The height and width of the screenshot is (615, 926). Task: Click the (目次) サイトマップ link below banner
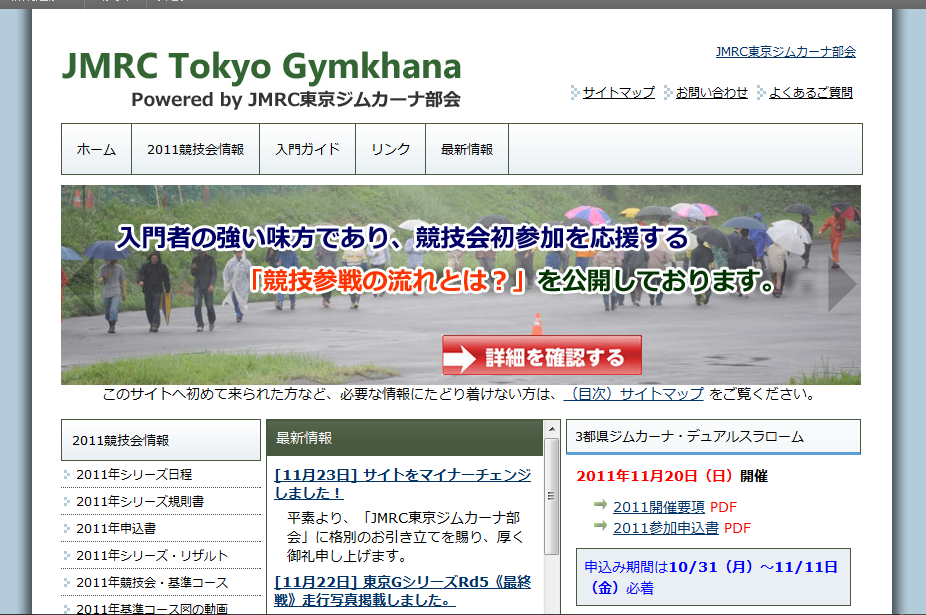click(634, 393)
